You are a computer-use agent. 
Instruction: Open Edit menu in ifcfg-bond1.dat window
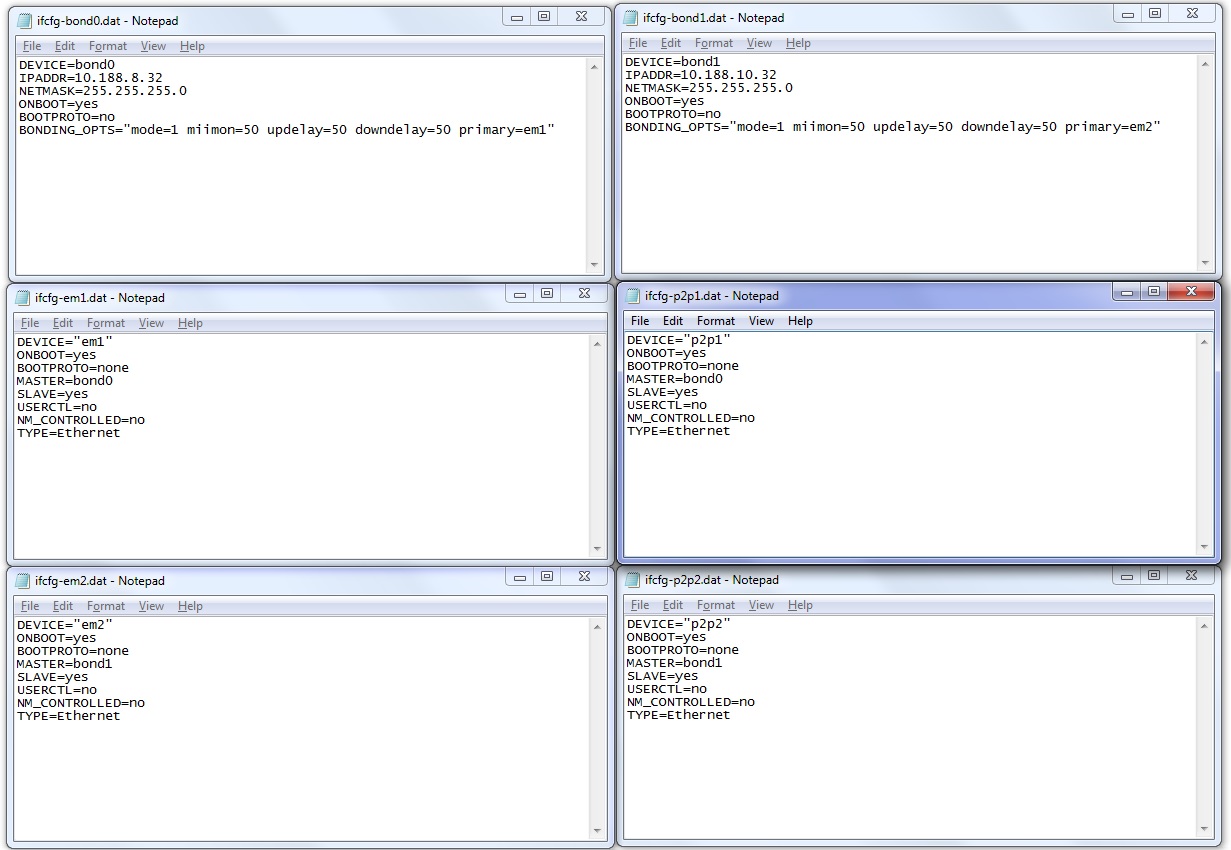[x=671, y=43]
